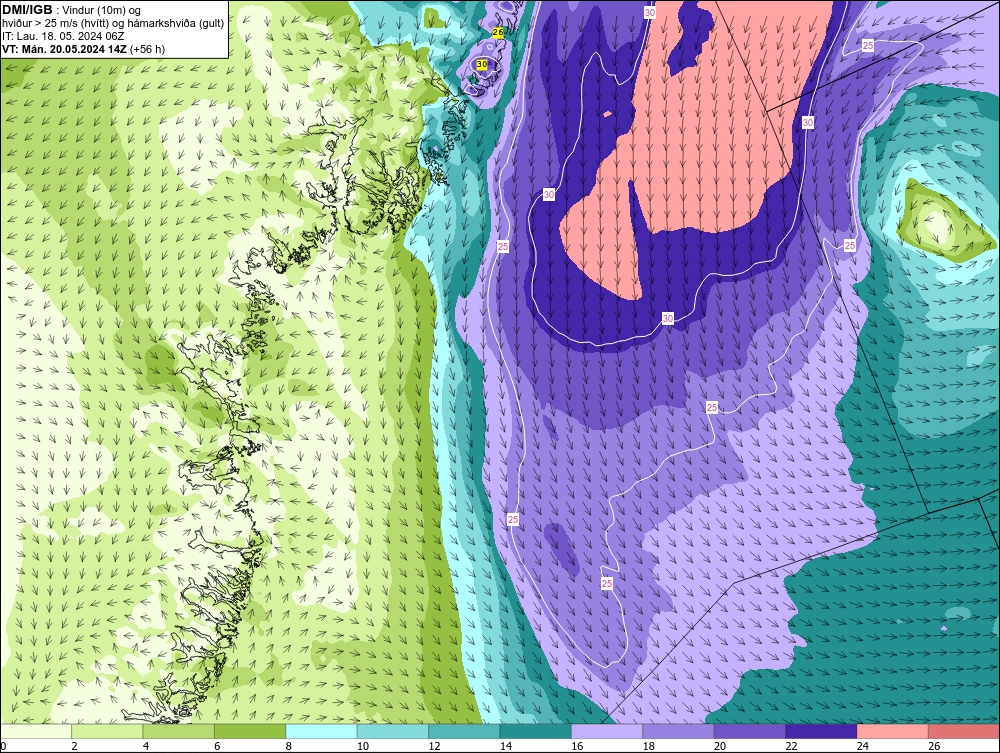
Task: Click the legend tick label "20"
Action: pos(720,746)
